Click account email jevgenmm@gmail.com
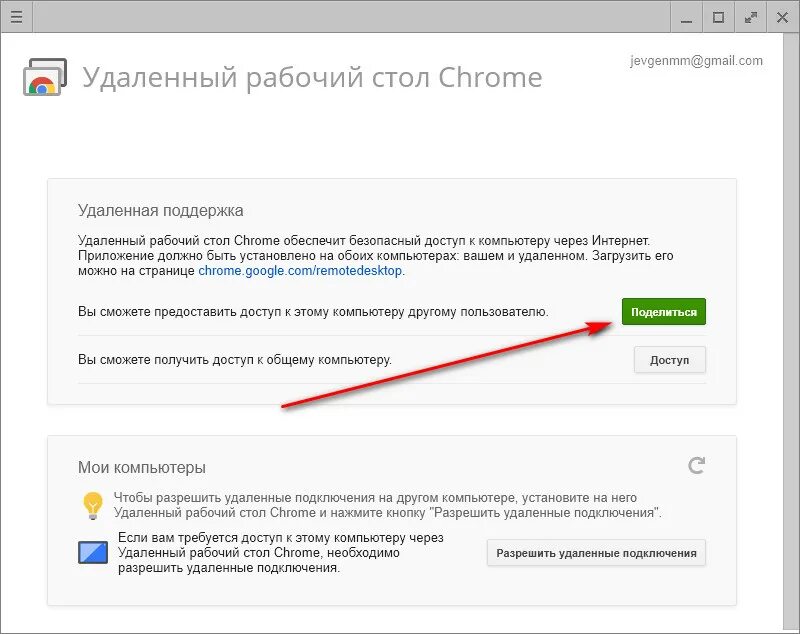The image size is (800, 634). click(x=696, y=61)
